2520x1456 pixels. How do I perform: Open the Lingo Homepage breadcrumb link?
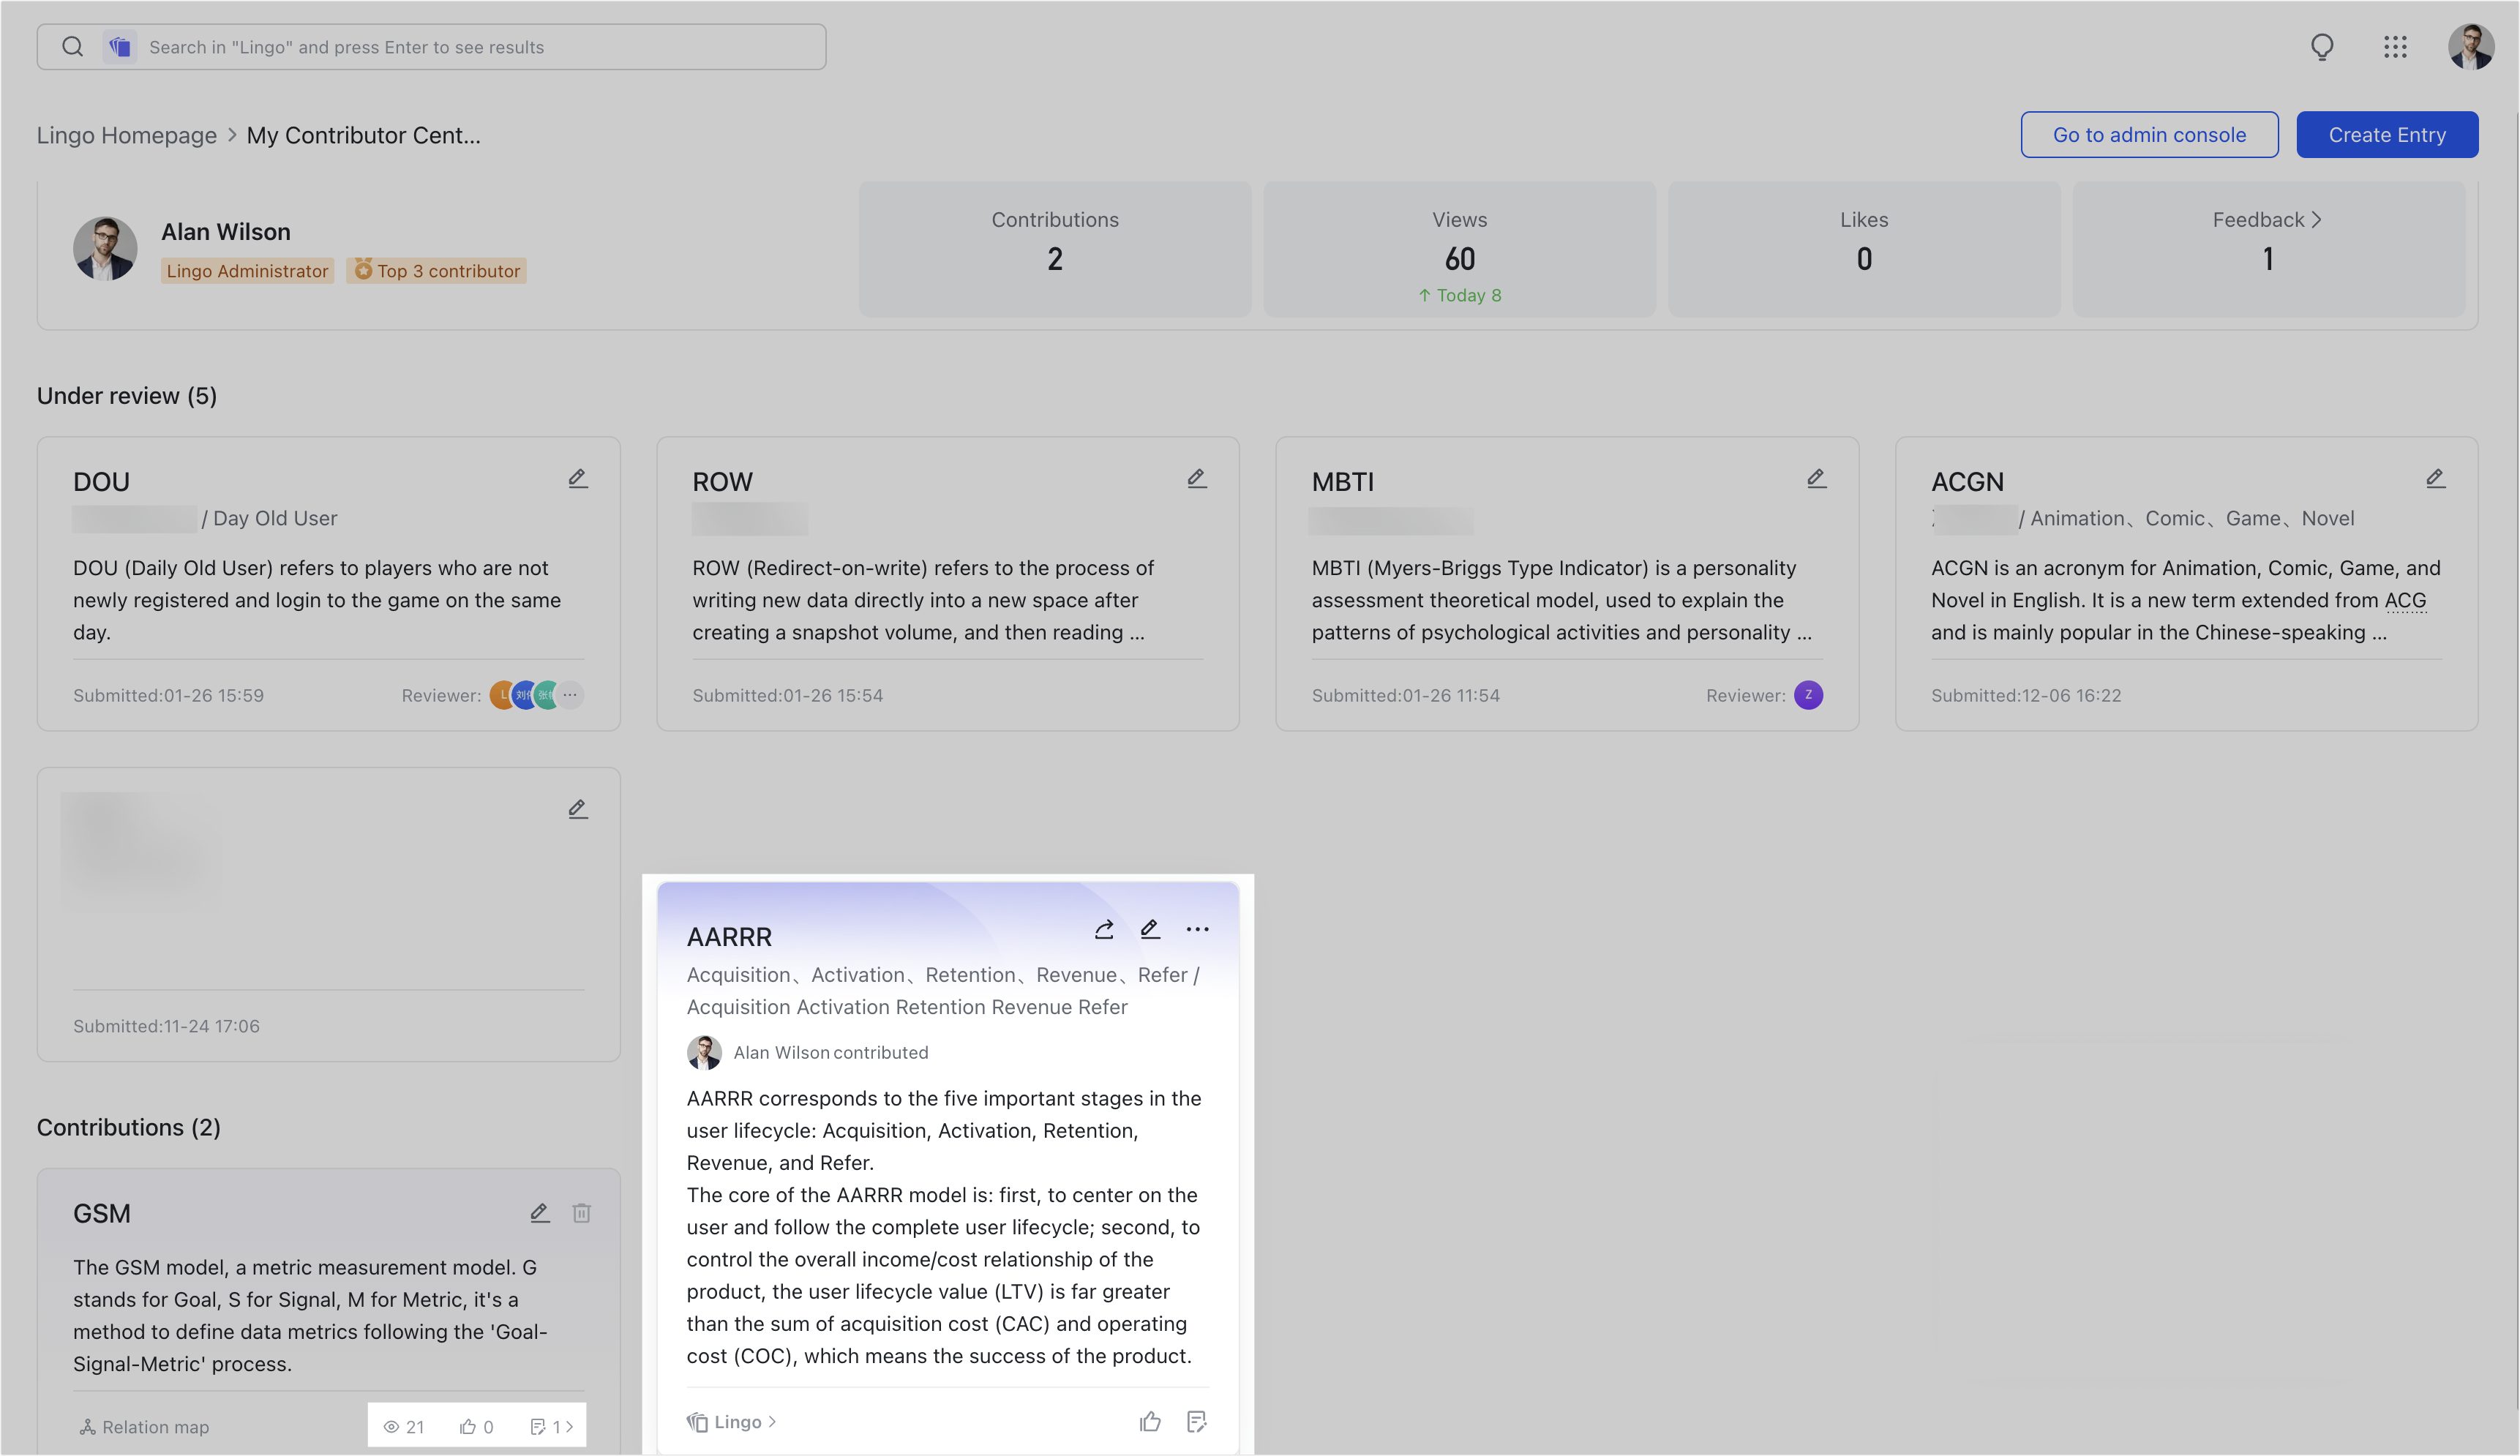(x=126, y=135)
